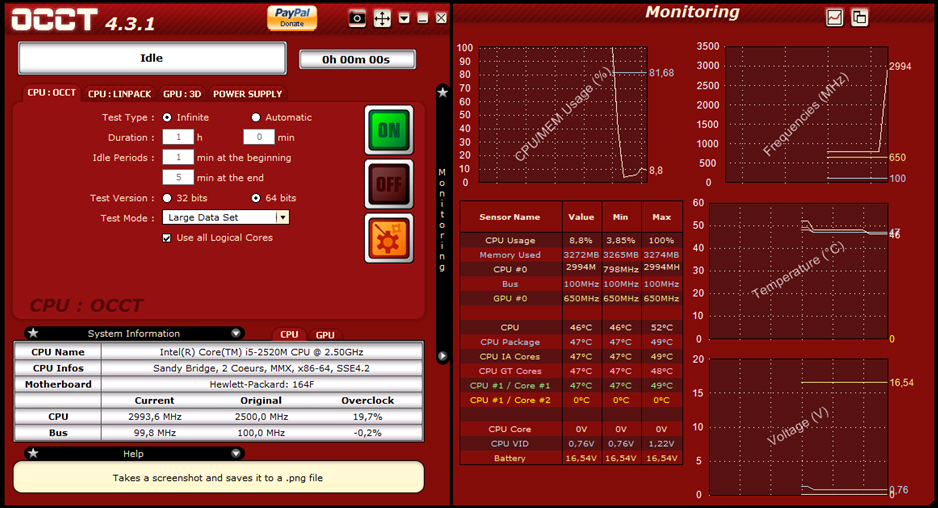The height and width of the screenshot is (508, 938).
Task: Open the title bar dropdown arrow menu
Action: coord(404,19)
